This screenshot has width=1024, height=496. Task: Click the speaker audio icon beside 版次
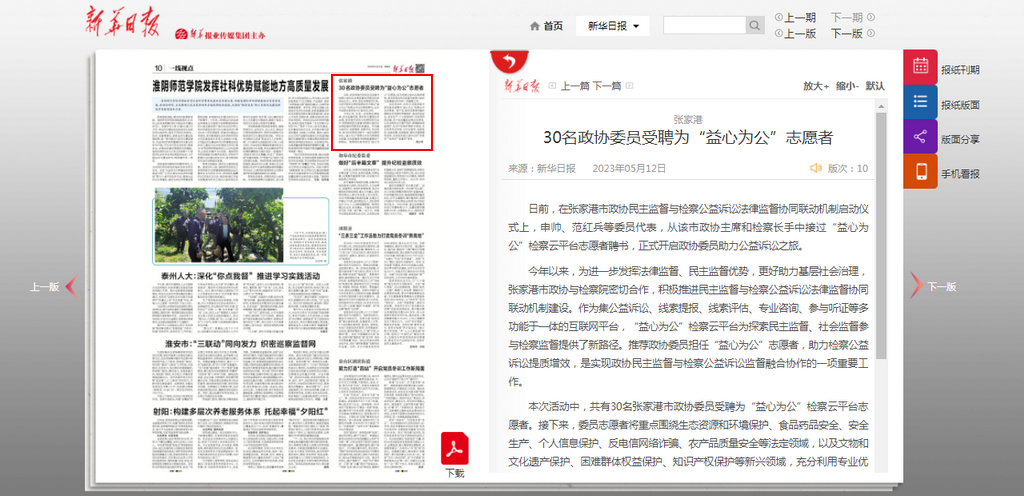pos(815,168)
